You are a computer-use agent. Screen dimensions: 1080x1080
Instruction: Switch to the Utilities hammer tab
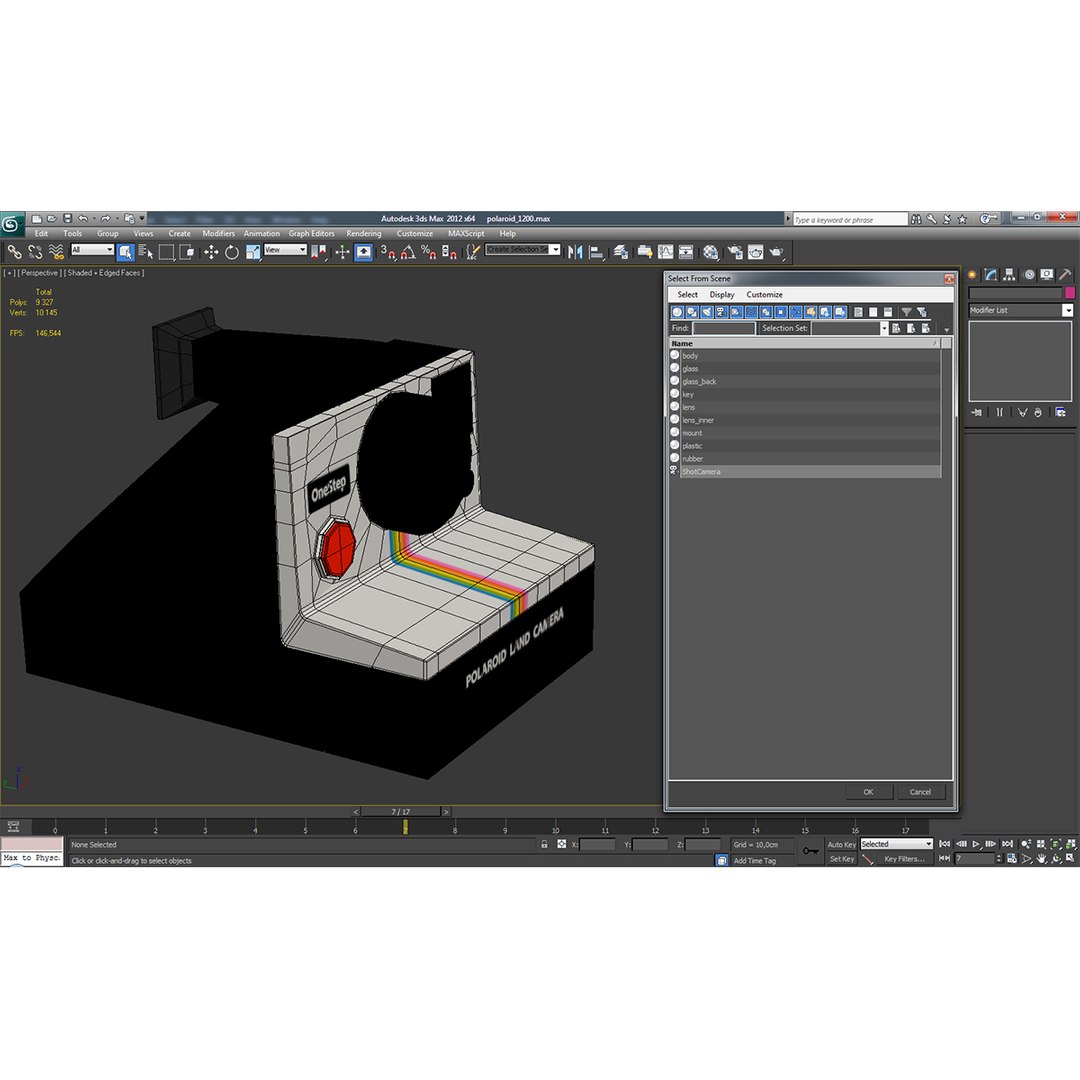(x=1065, y=275)
